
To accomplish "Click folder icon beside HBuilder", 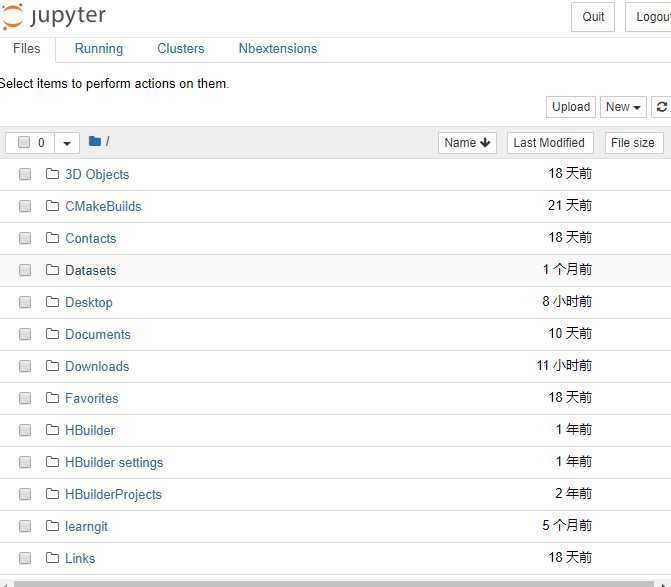I will (x=52, y=430).
